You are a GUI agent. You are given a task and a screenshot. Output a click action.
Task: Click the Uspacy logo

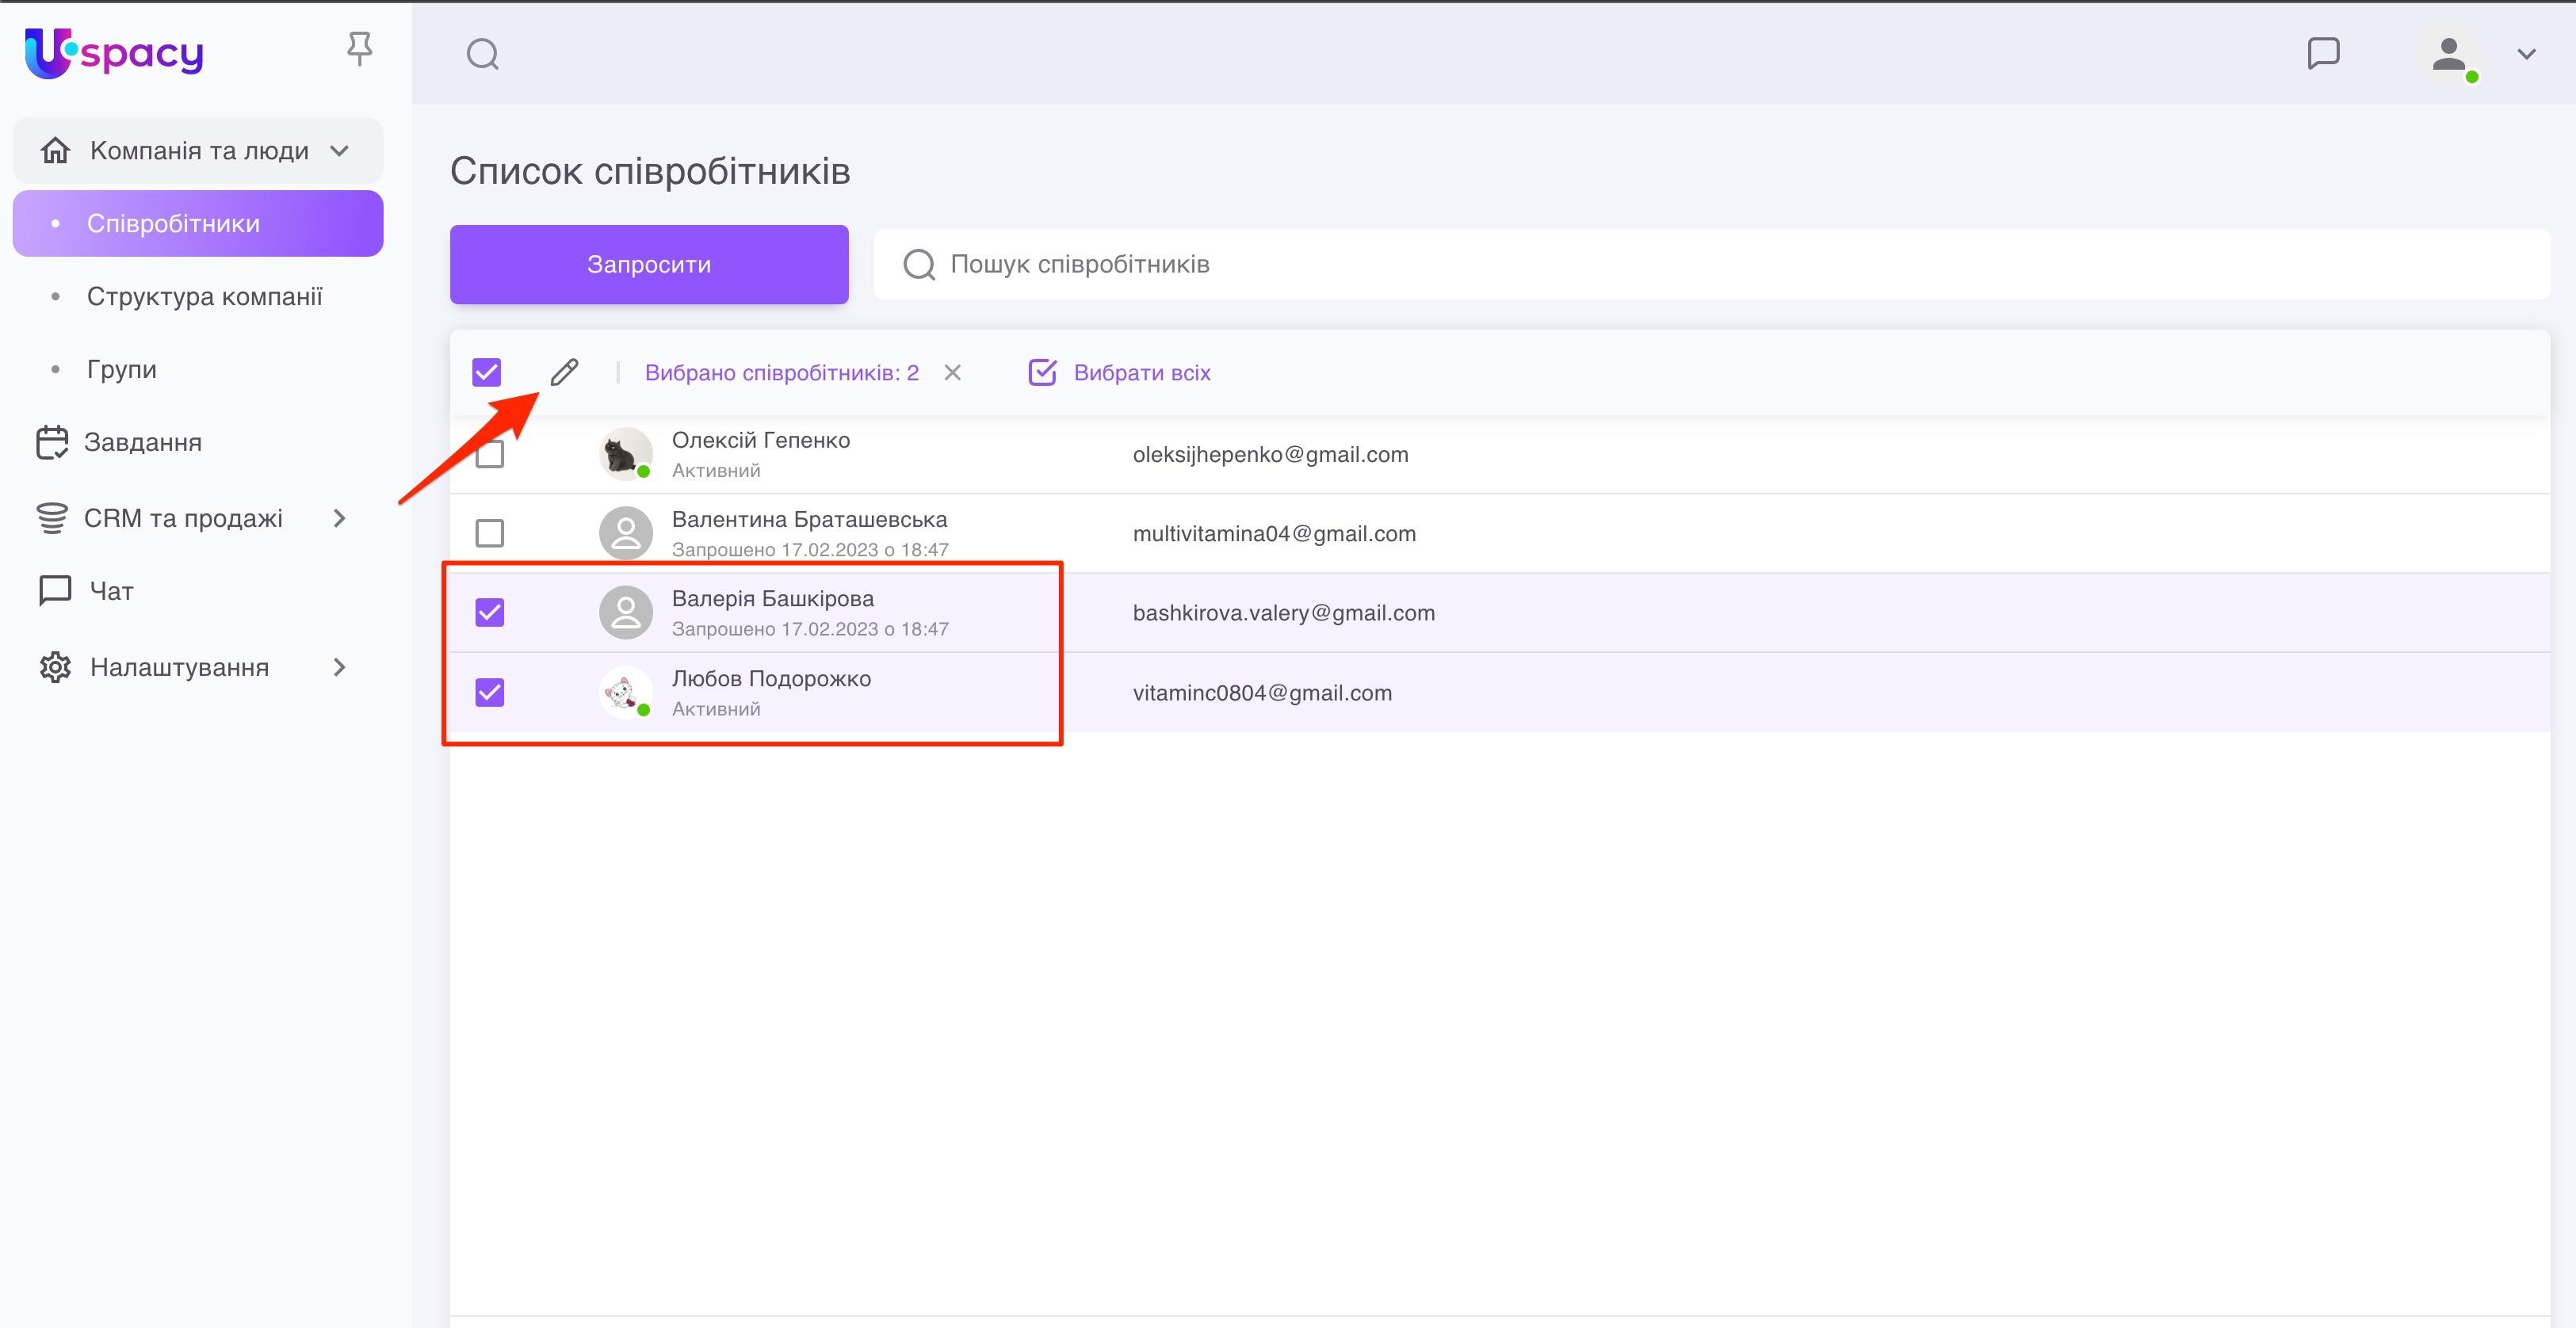(x=113, y=53)
